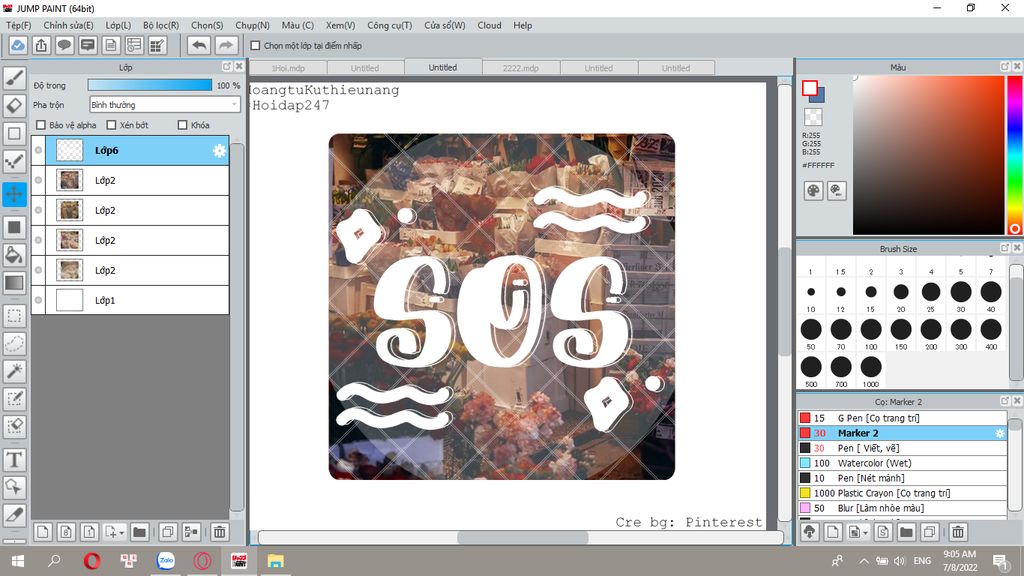Open 'Pha trộn' blend mode dropdown
1024x576 pixels.
tap(165, 104)
